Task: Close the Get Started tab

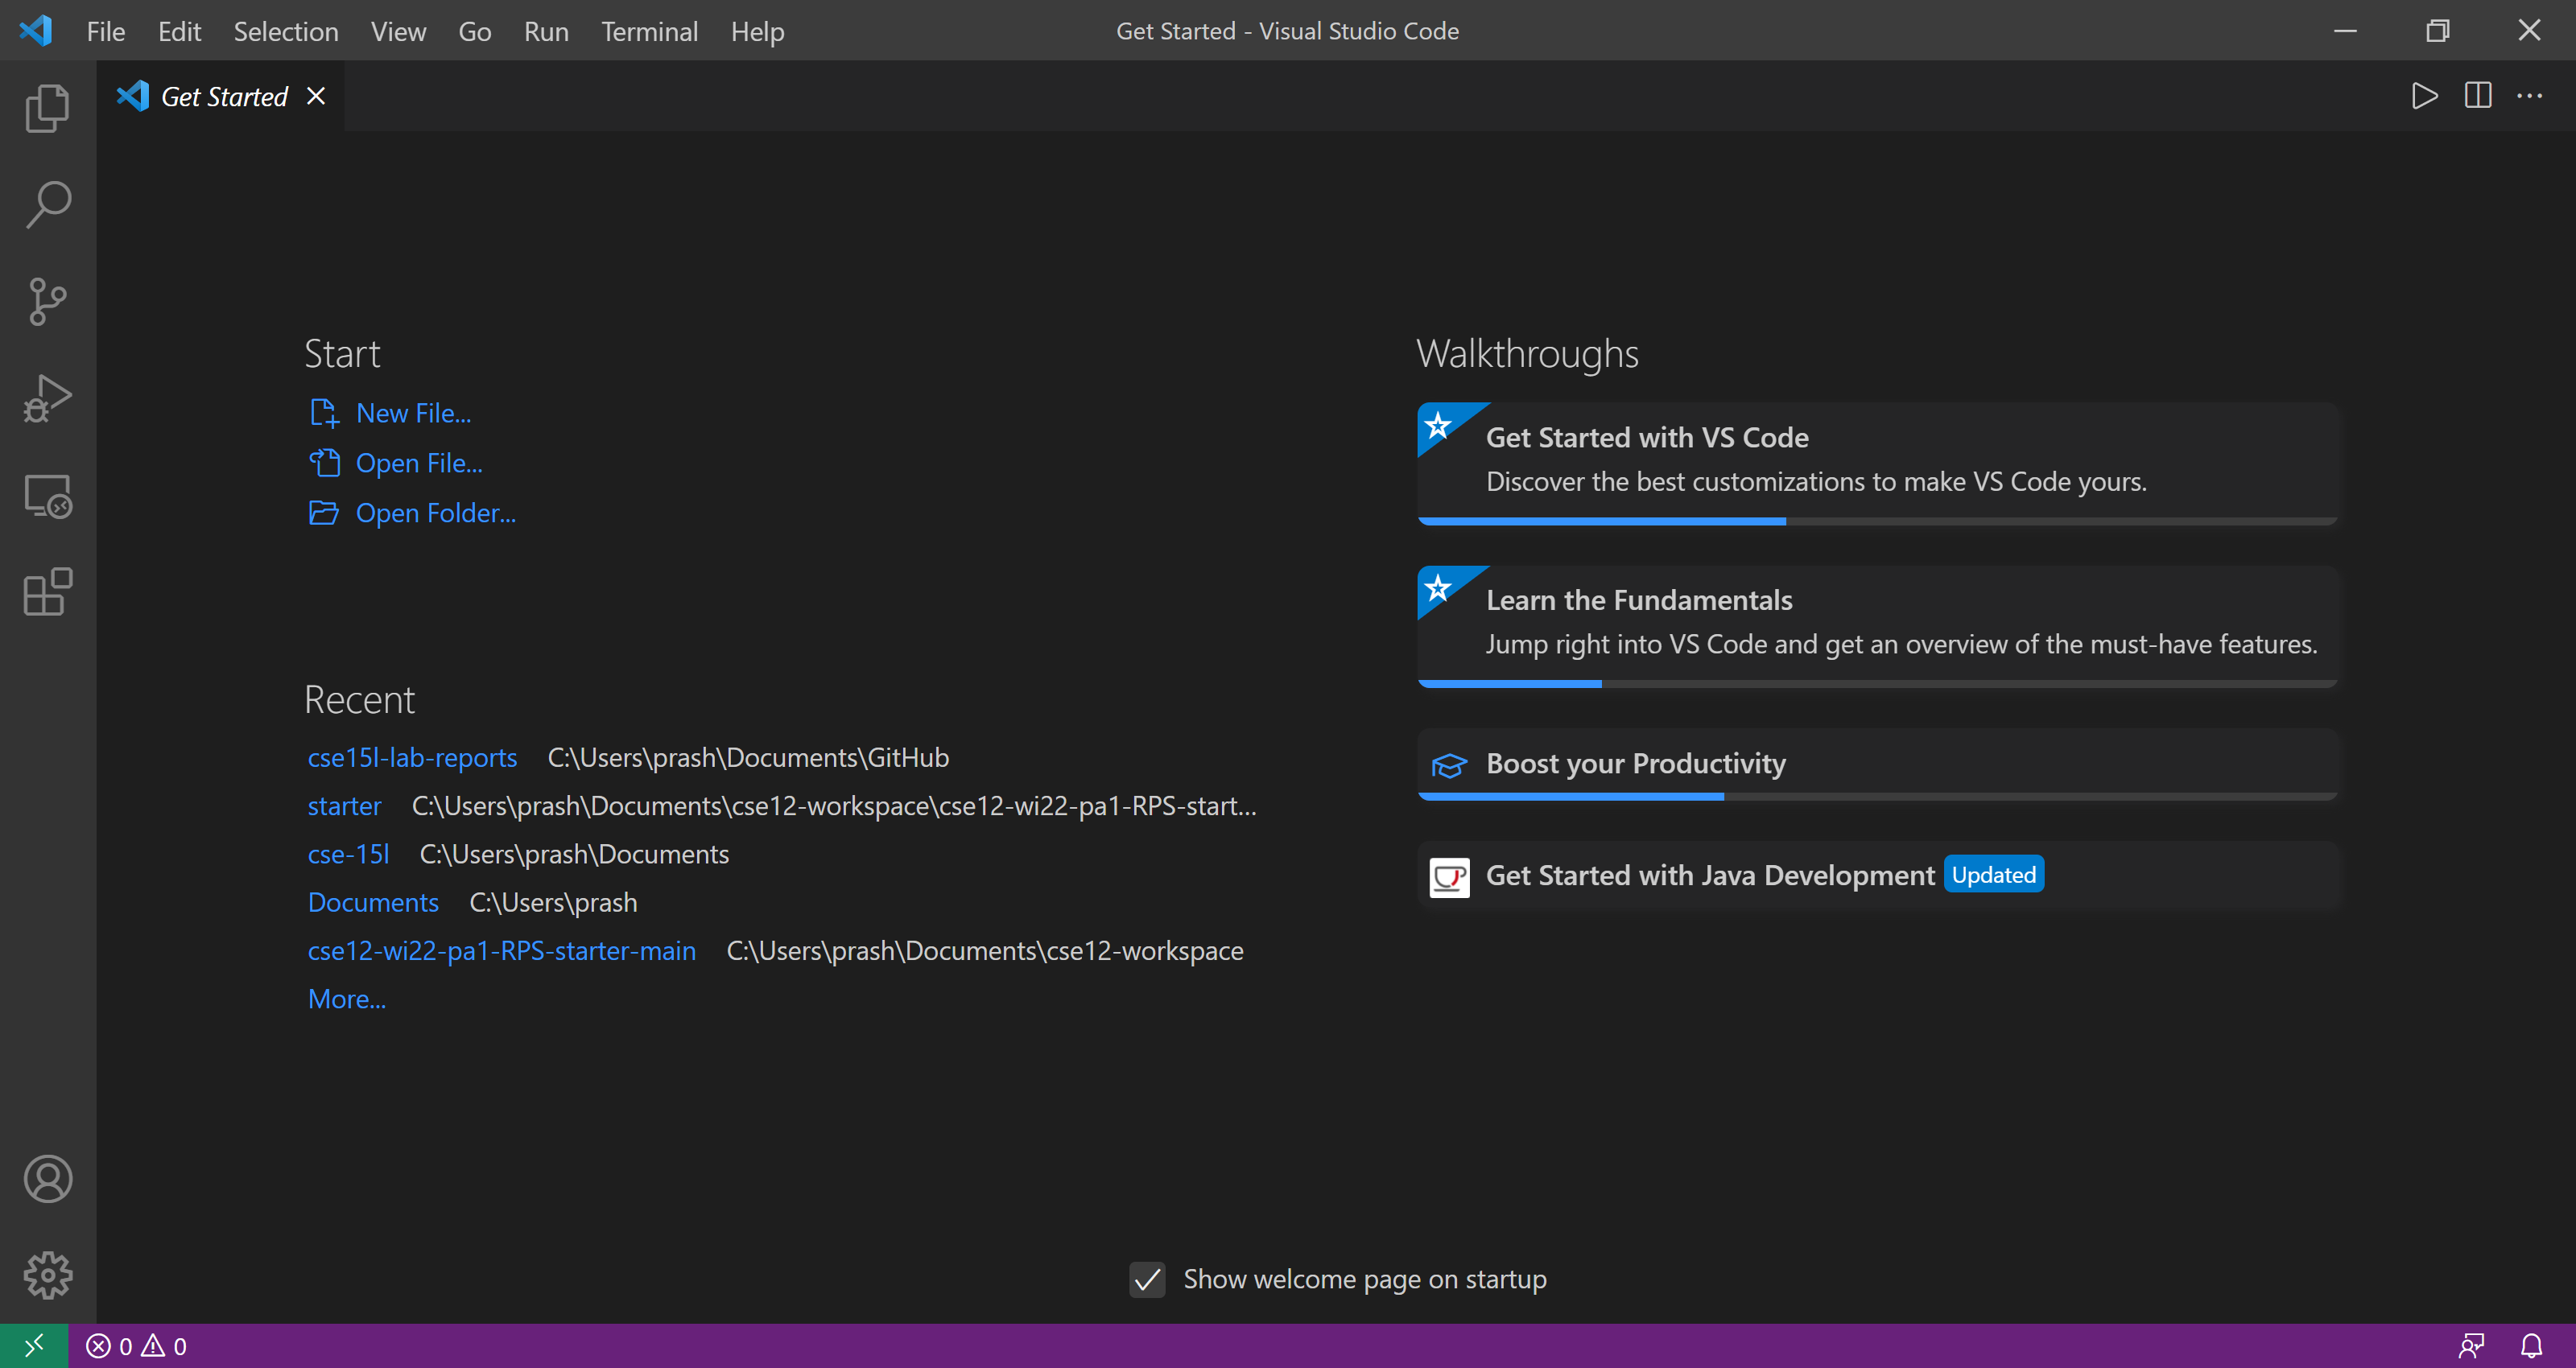Action: 316,96
